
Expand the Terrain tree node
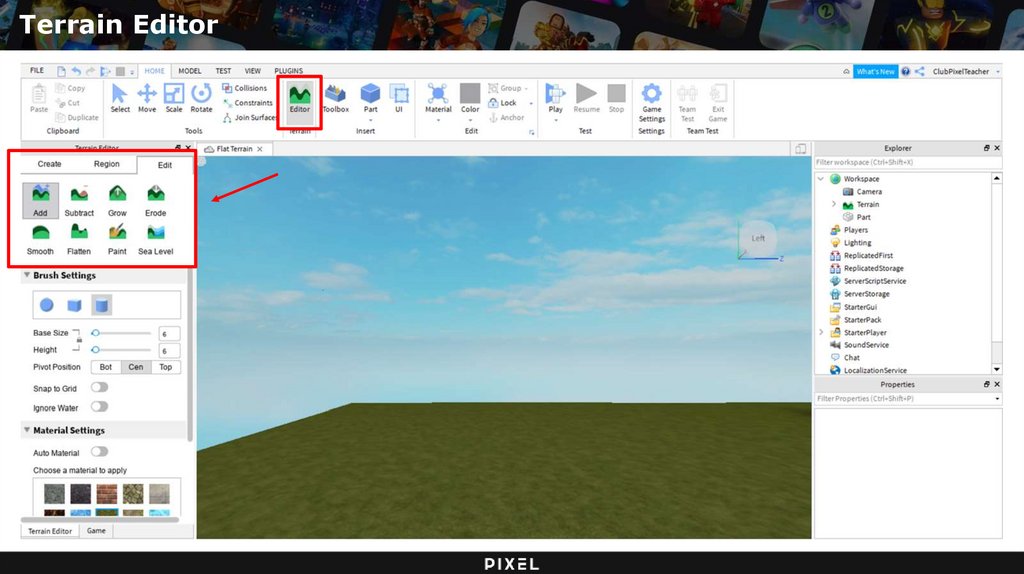click(x=834, y=204)
